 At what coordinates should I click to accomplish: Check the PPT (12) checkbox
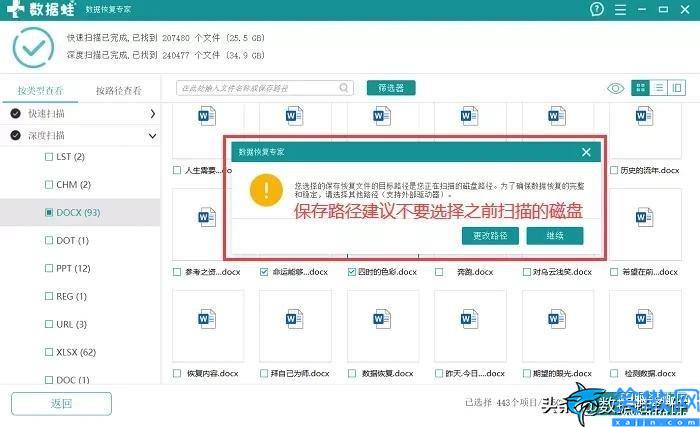[x=49, y=268]
